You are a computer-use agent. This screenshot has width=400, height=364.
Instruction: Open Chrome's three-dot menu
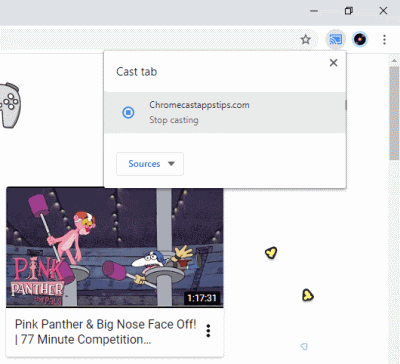pyautogui.click(x=384, y=40)
